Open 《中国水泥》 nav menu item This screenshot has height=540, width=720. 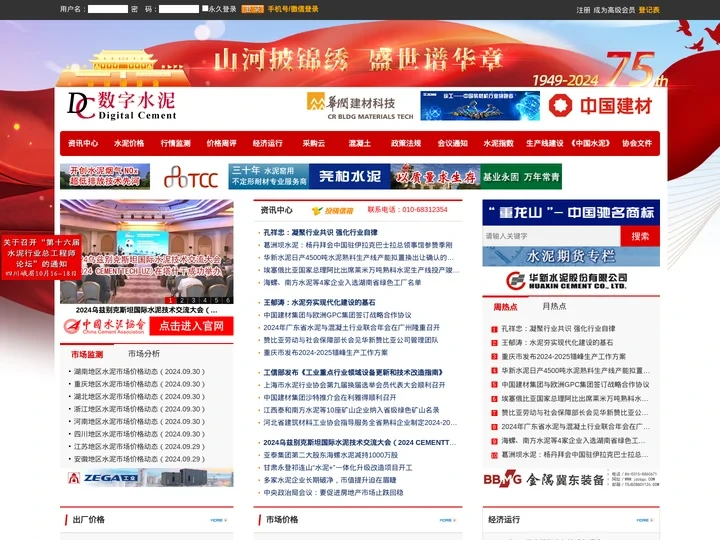(591, 143)
